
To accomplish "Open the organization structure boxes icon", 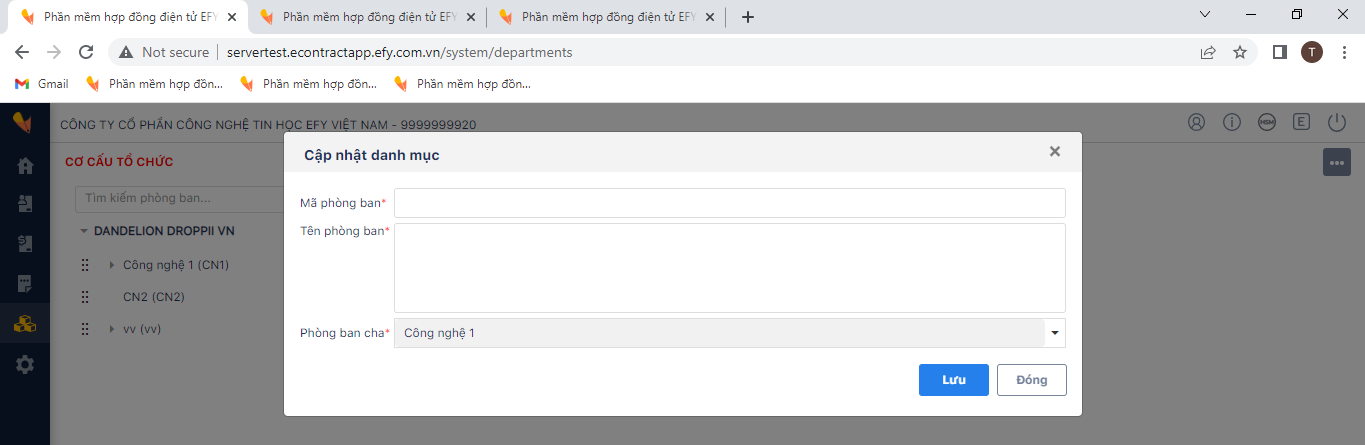I will pos(25,324).
